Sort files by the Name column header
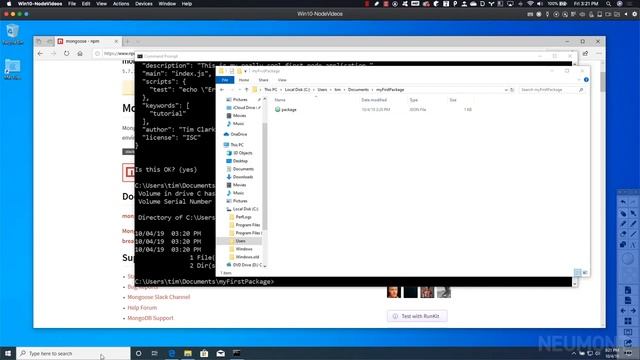Screen dimensions: 640x360 [280, 100]
